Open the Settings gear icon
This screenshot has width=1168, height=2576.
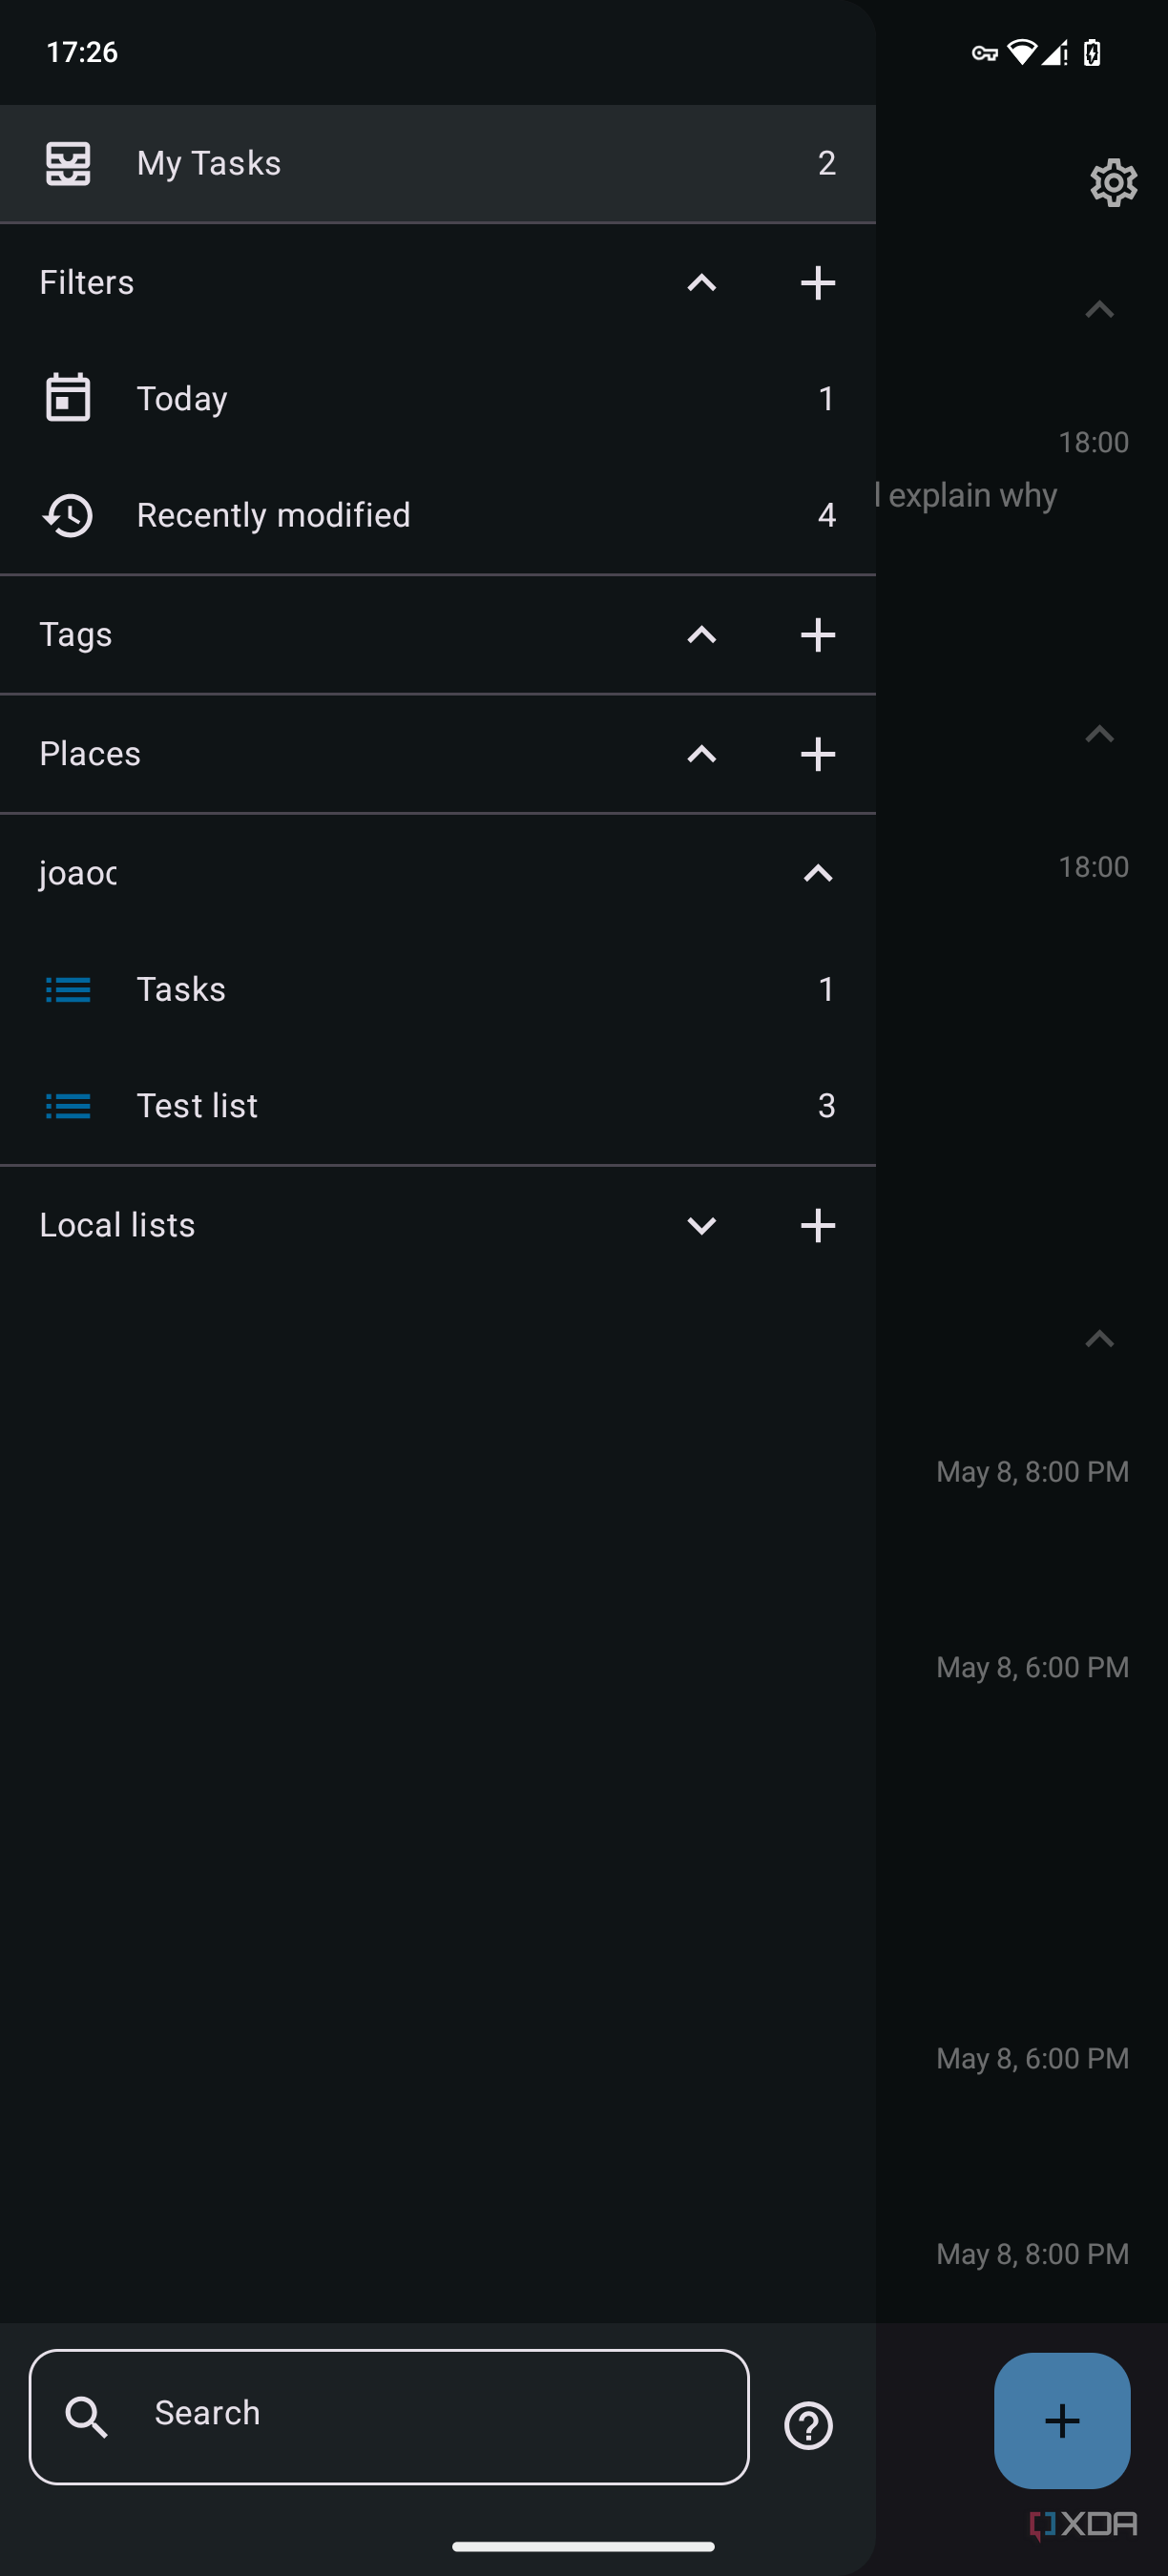[1112, 182]
